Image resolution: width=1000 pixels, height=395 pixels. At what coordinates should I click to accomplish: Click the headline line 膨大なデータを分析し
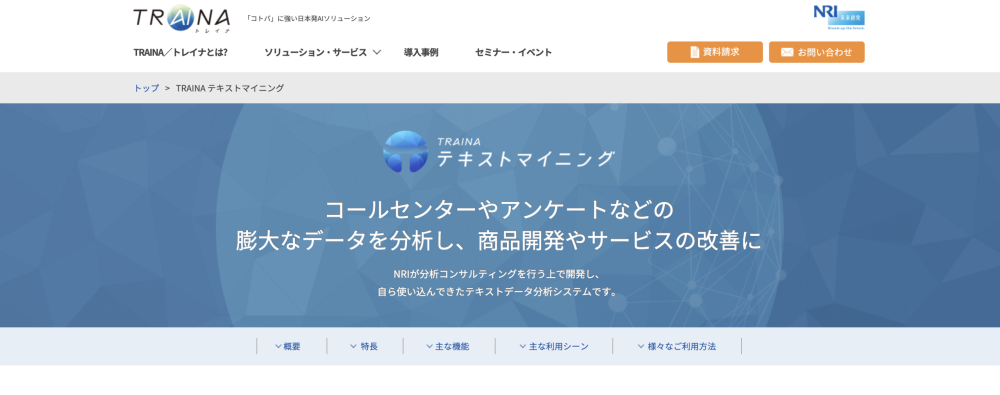(x=353, y=241)
